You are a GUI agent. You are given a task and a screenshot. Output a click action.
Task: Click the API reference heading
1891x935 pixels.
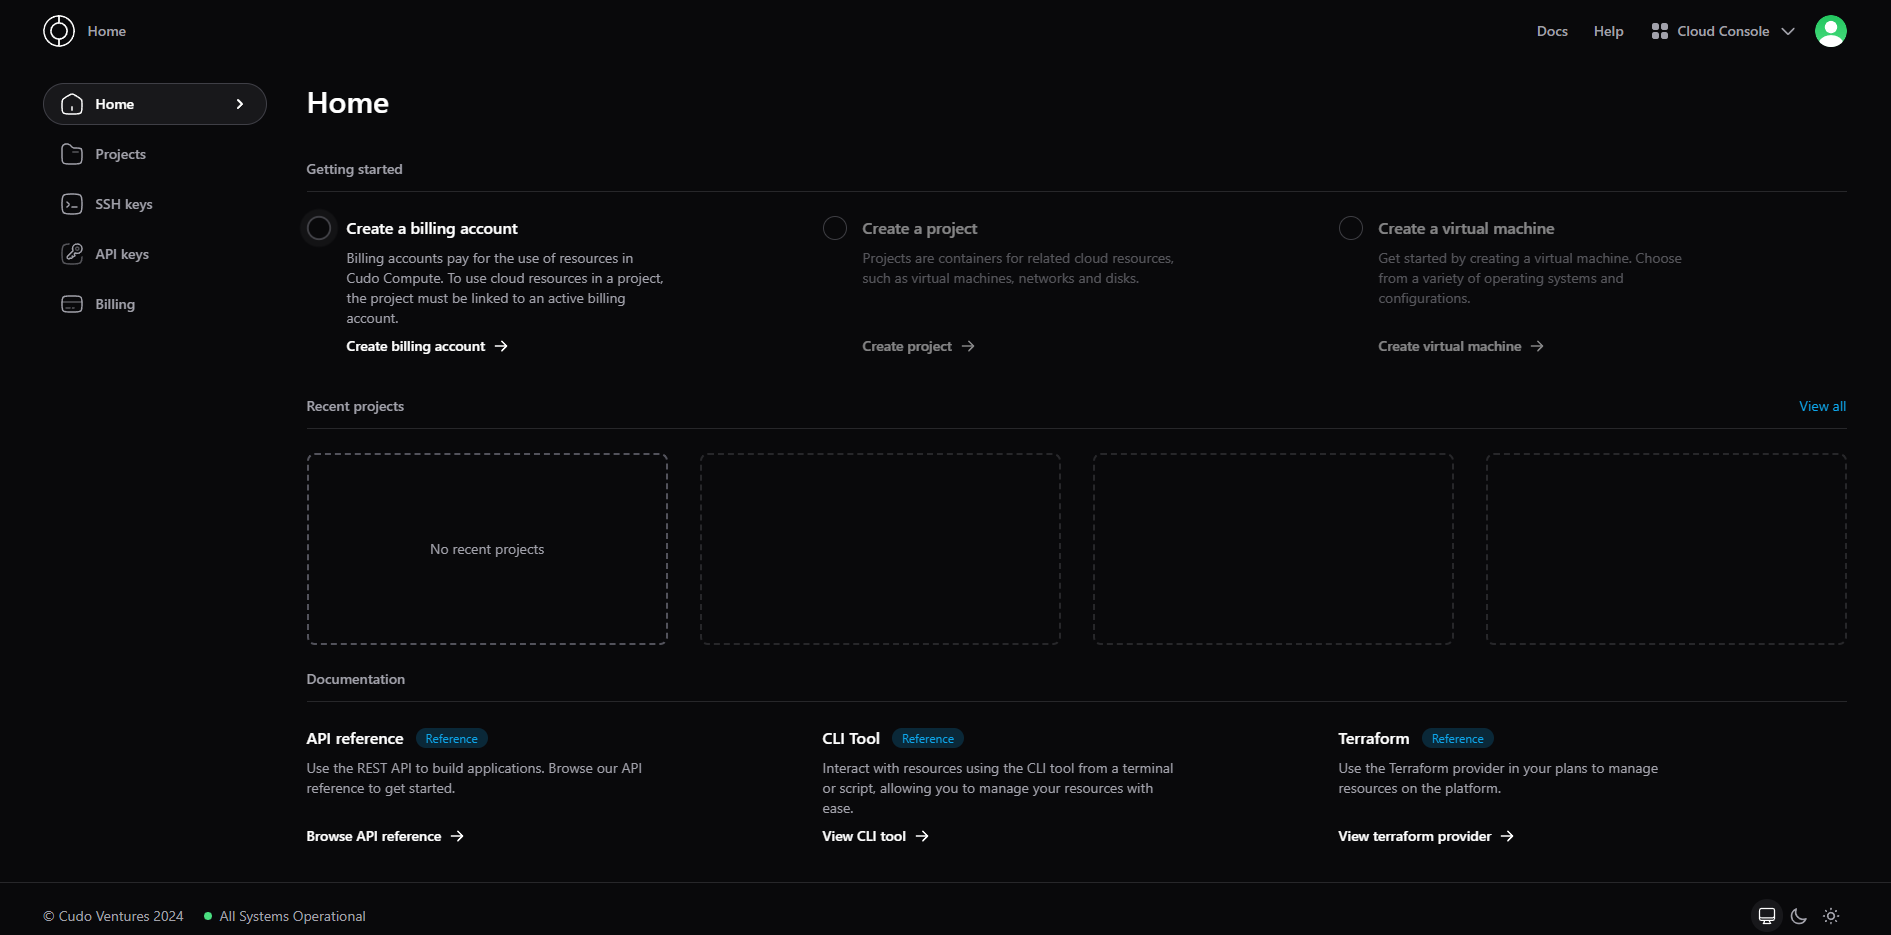pyautogui.click(x=355, y=739)
